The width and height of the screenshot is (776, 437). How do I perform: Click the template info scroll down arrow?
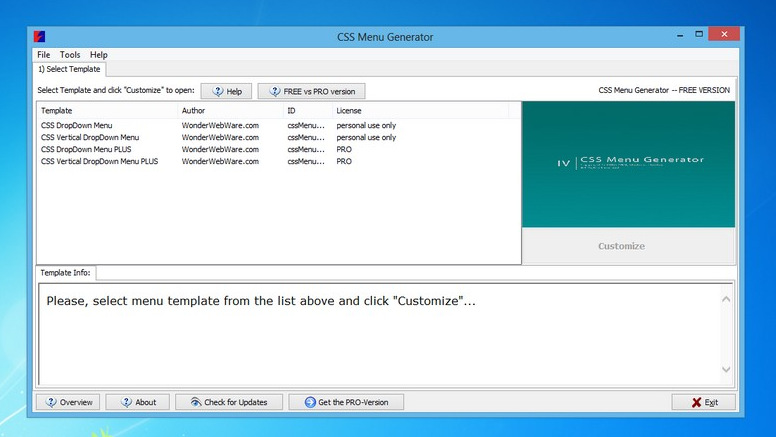coord(726,369)
